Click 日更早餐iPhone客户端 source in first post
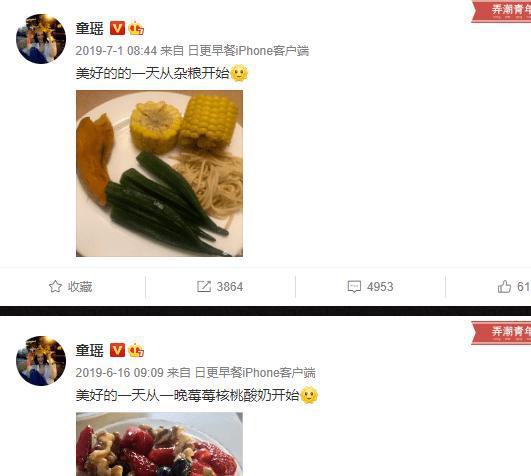 248,51
